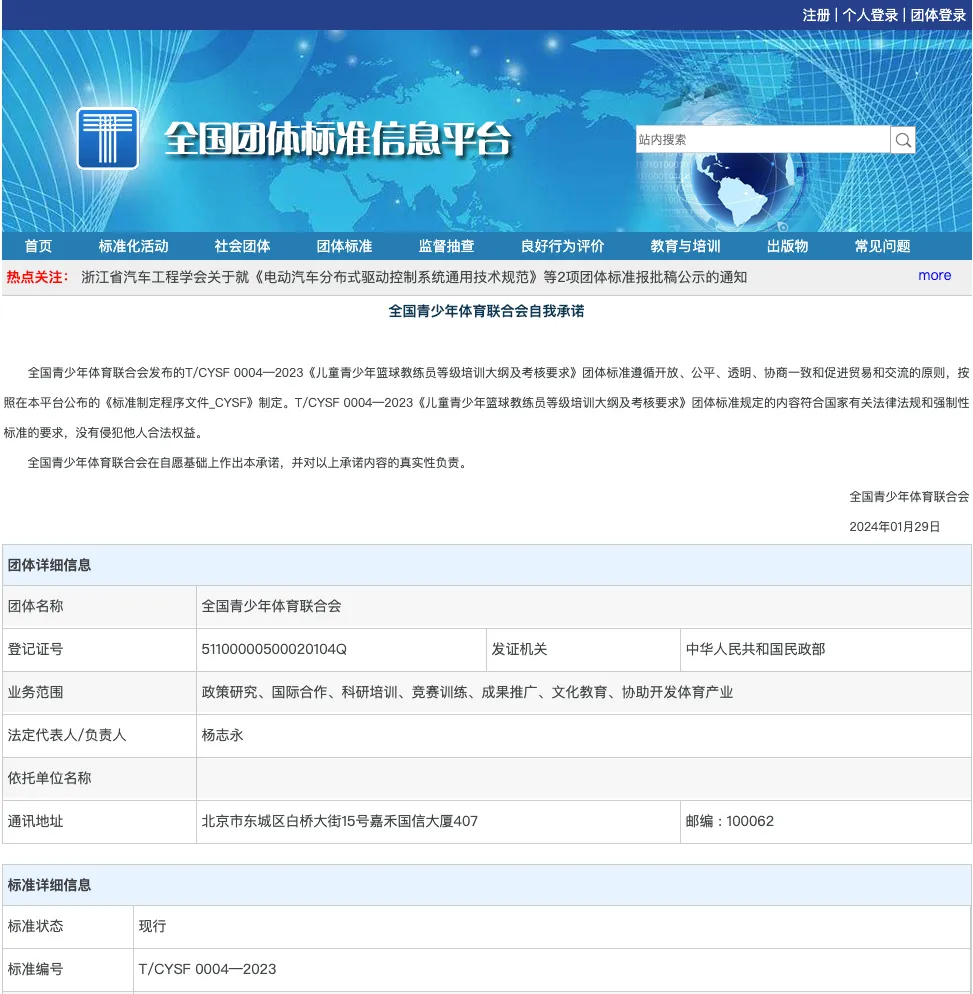Click the search magnifier icon
The height and width of the screenshot is (994, 973).
coord(903,139)
